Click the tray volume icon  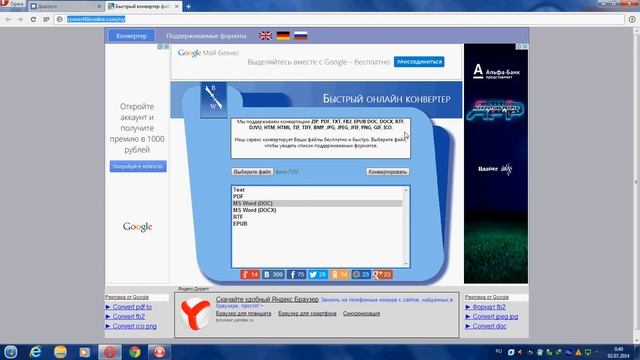click(520, 352)
